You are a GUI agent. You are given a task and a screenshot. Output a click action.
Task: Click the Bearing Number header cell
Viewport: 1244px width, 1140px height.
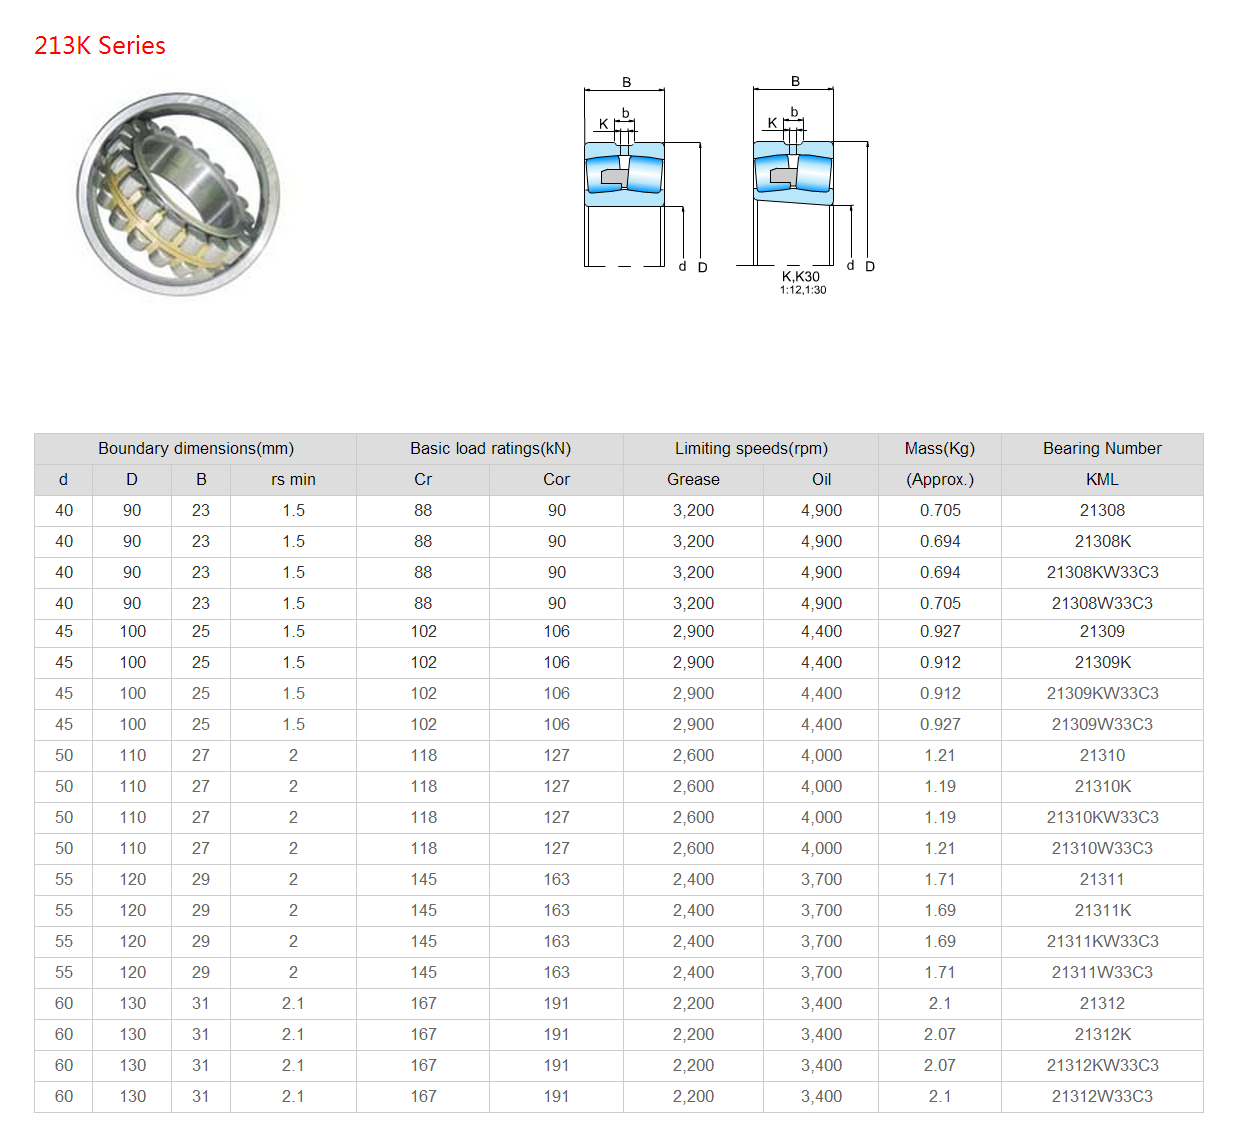[1102, 449]
